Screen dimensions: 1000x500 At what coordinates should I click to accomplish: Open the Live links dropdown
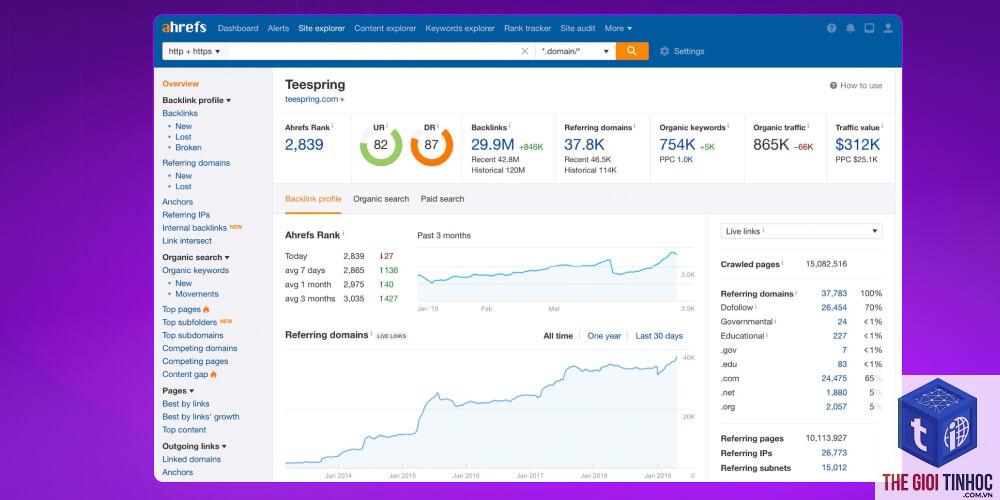click(802, 231)
